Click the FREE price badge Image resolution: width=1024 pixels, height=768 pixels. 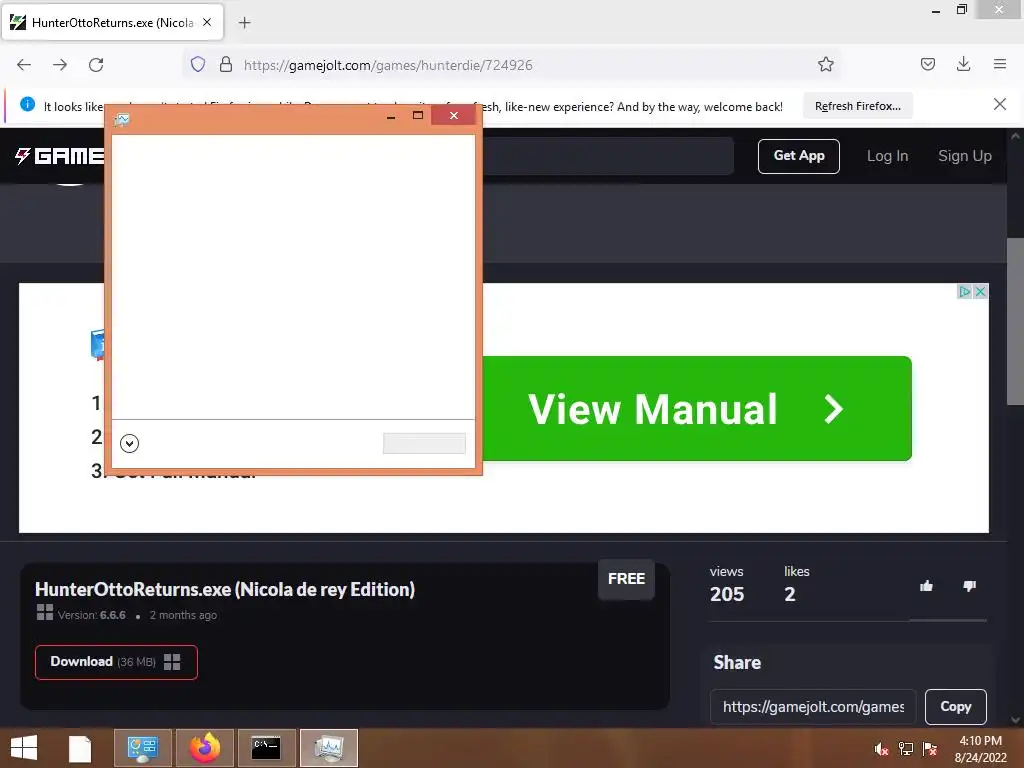point(626,579)
